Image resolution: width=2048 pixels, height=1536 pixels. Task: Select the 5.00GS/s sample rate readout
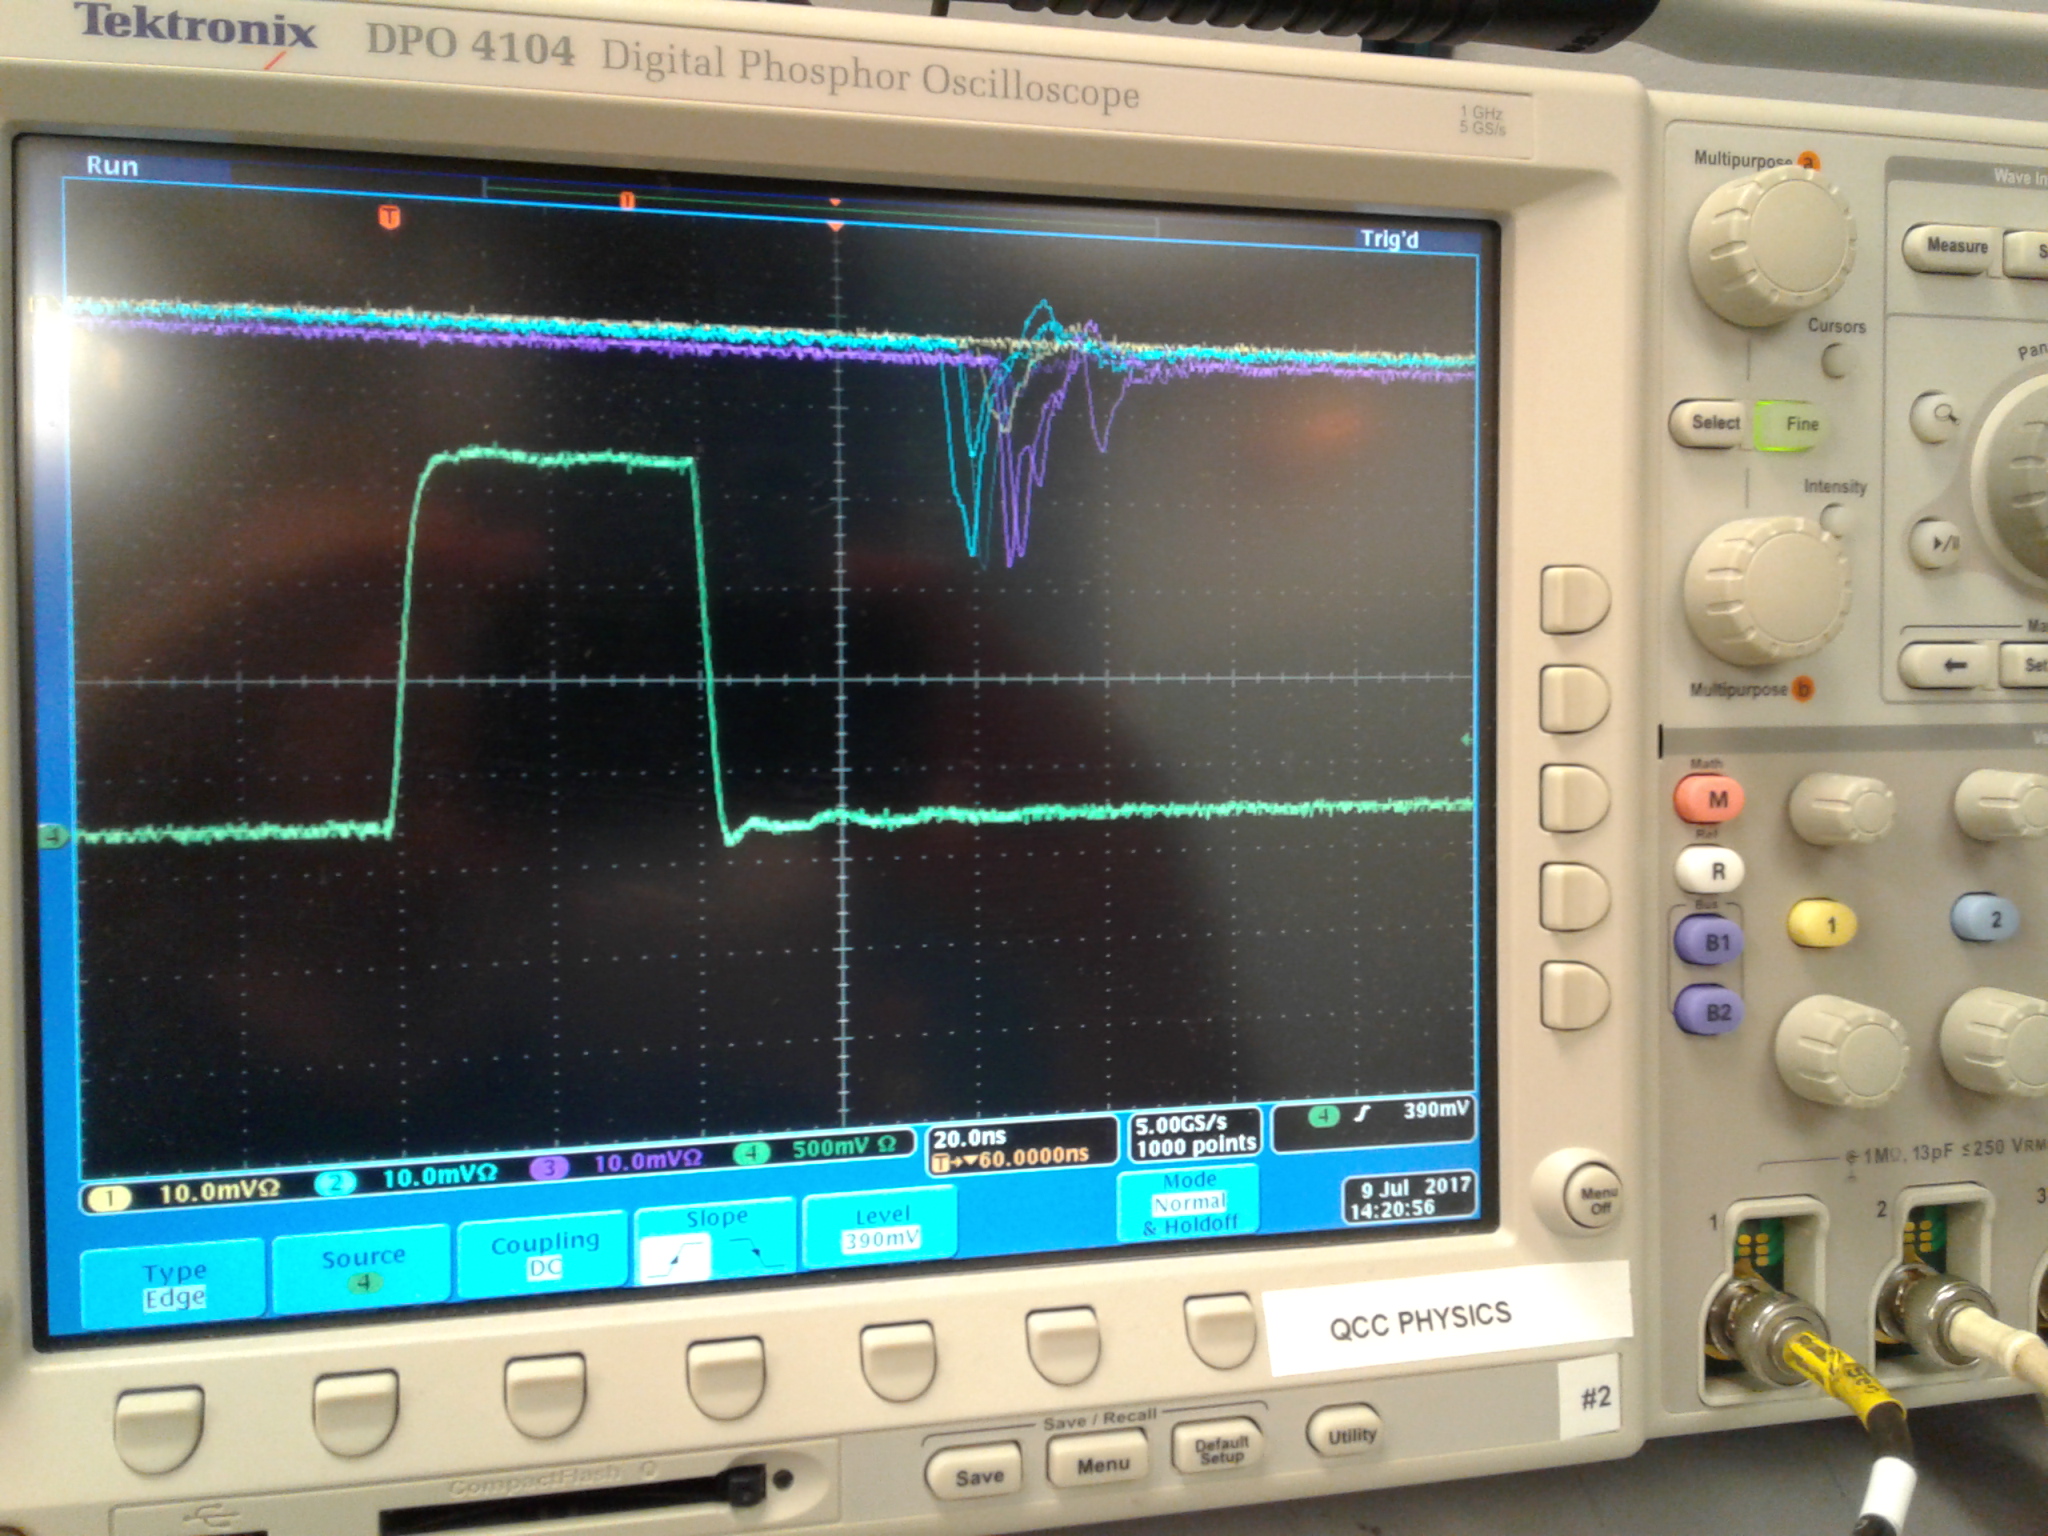[1180, 1125]
